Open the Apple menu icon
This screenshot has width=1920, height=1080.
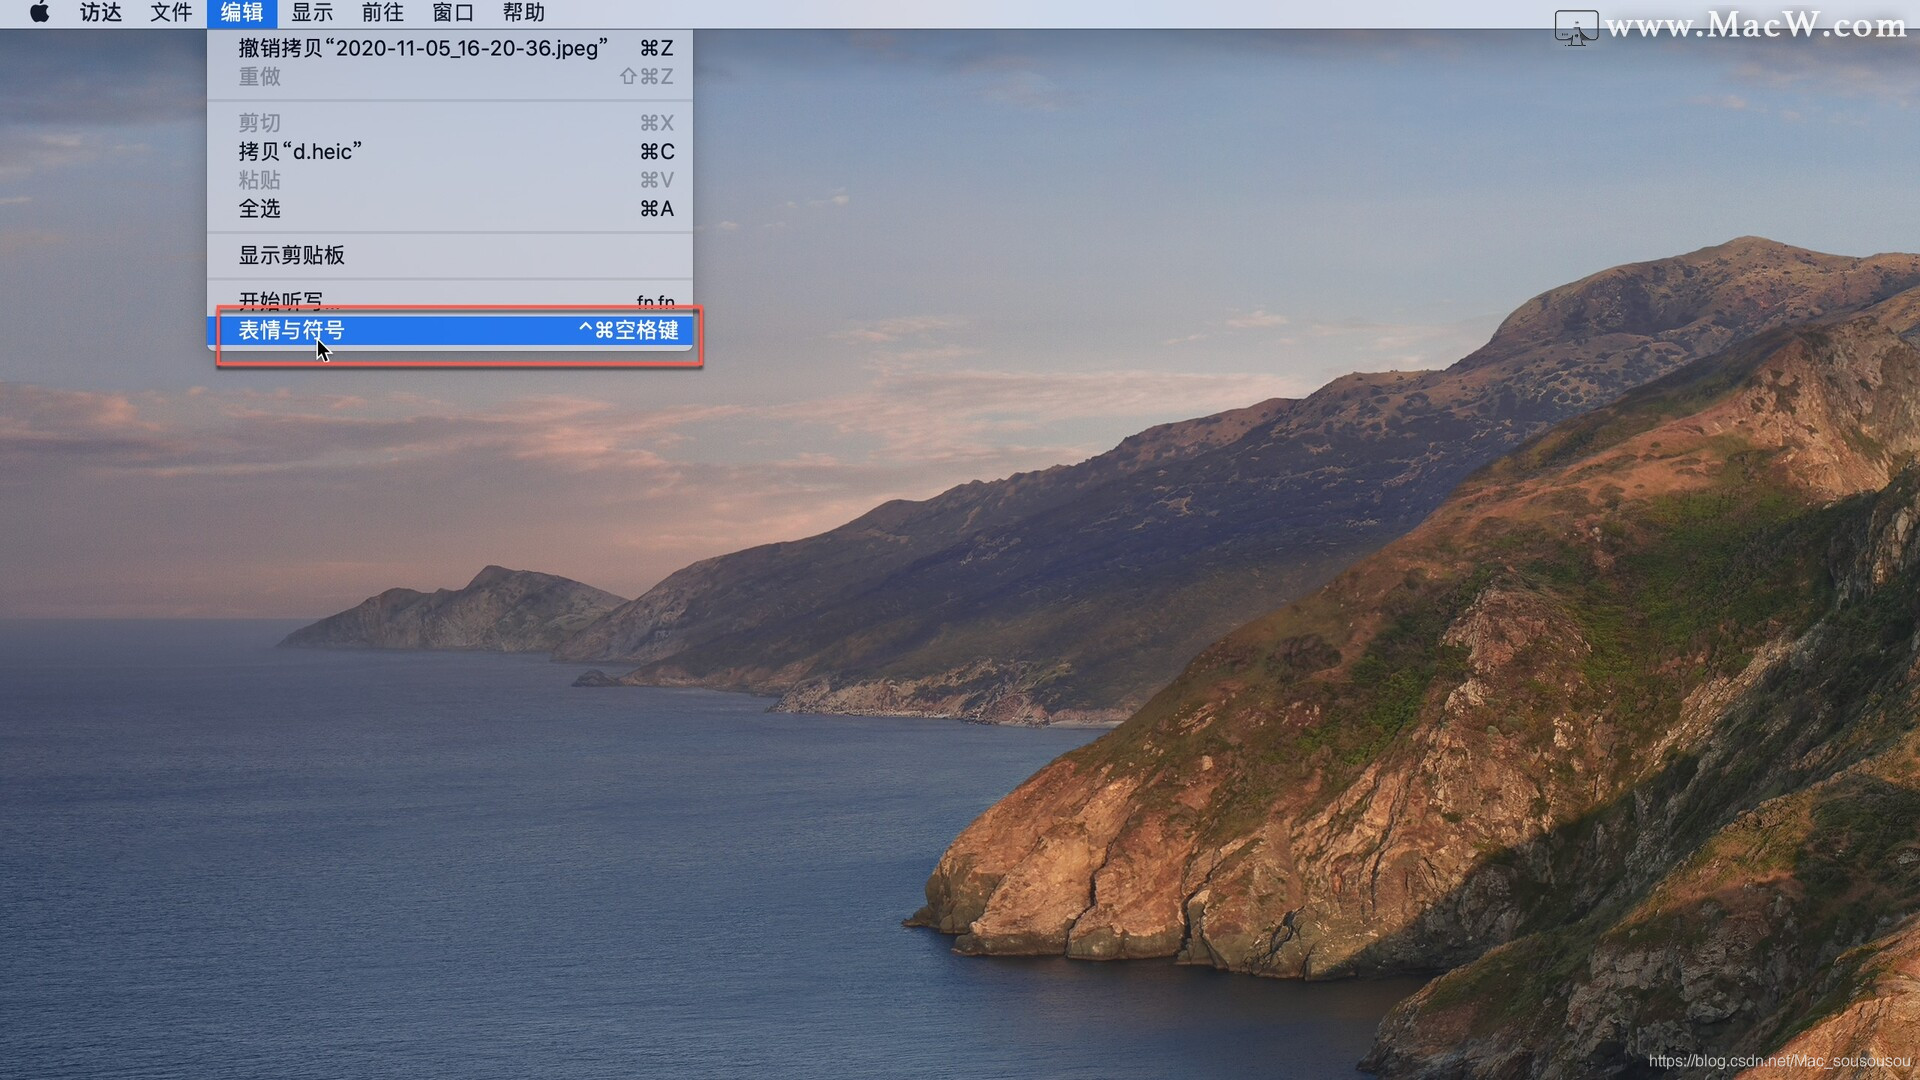click(x=39, y=13)
